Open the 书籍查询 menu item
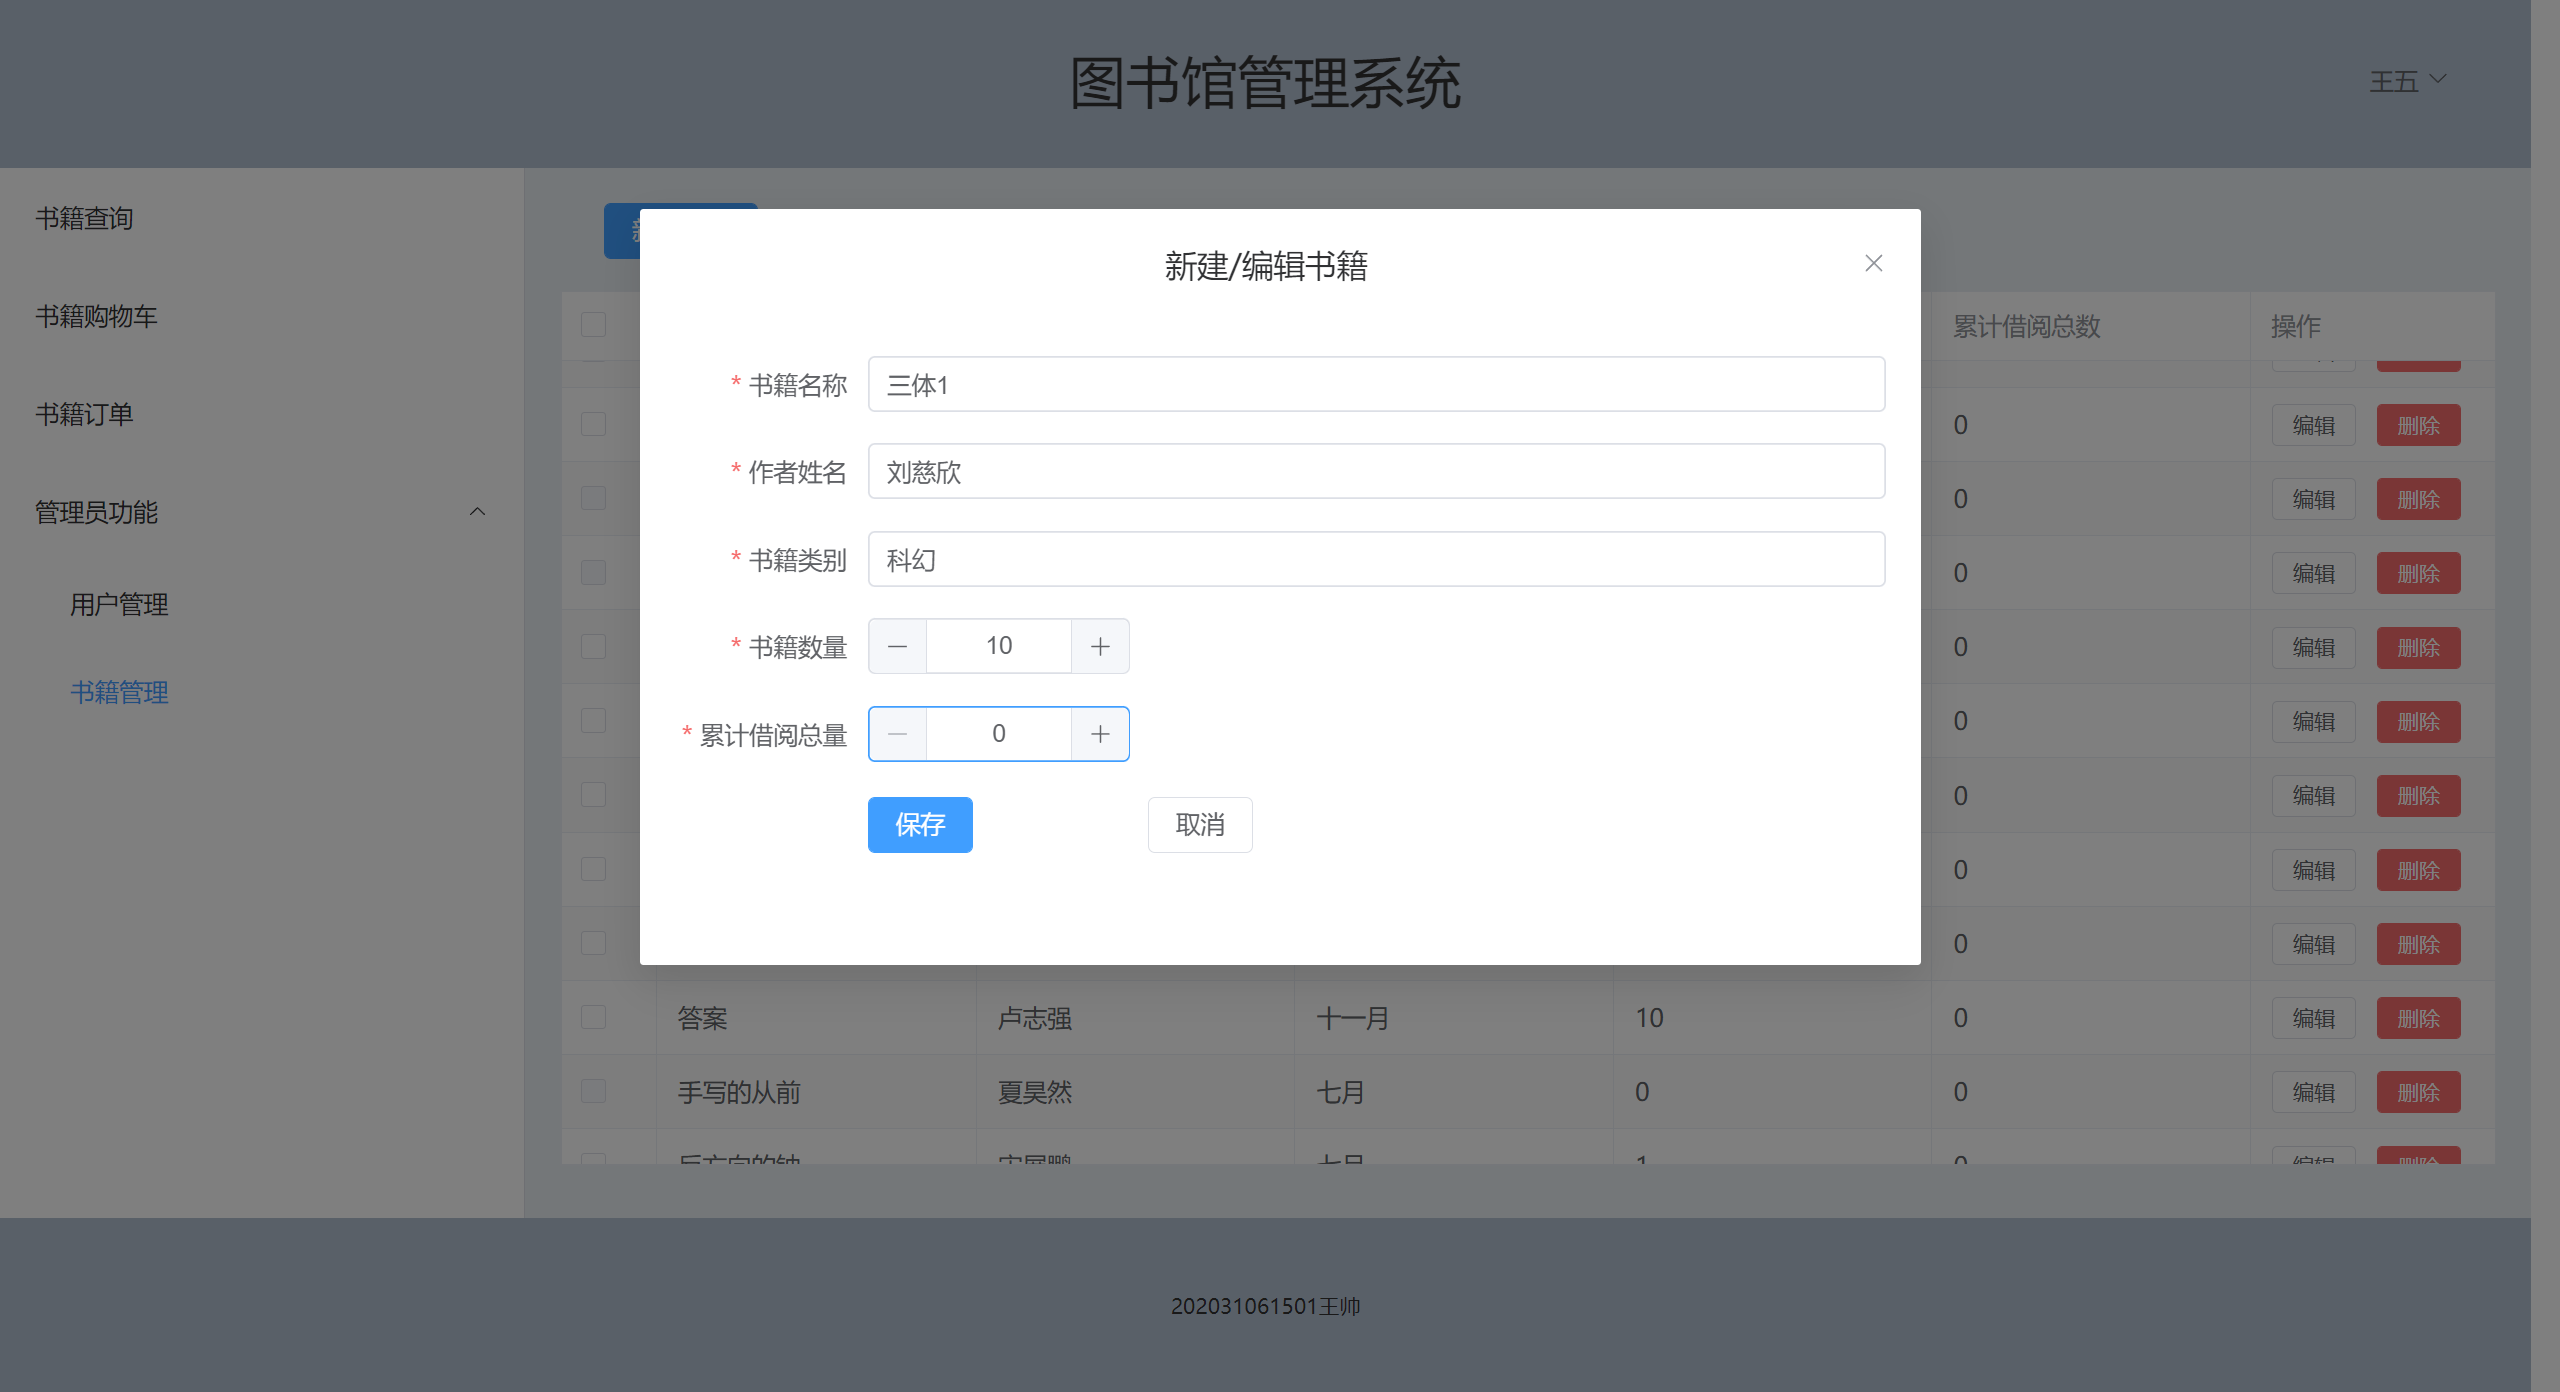The width and height of the screenshot is (2560, 1392). click(x=84, y=218)
